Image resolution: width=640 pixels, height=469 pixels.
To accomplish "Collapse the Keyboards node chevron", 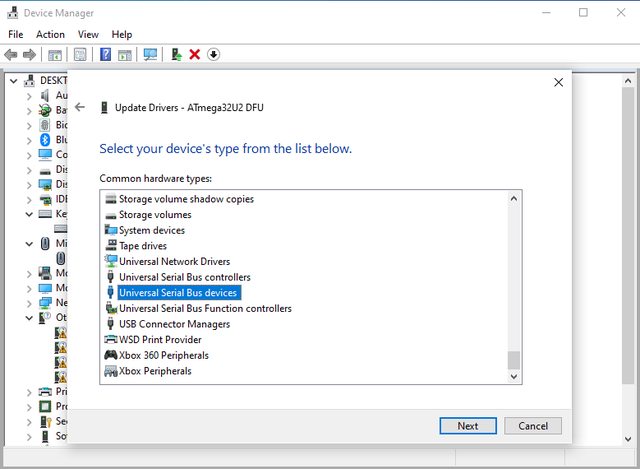I will [29, 214].
